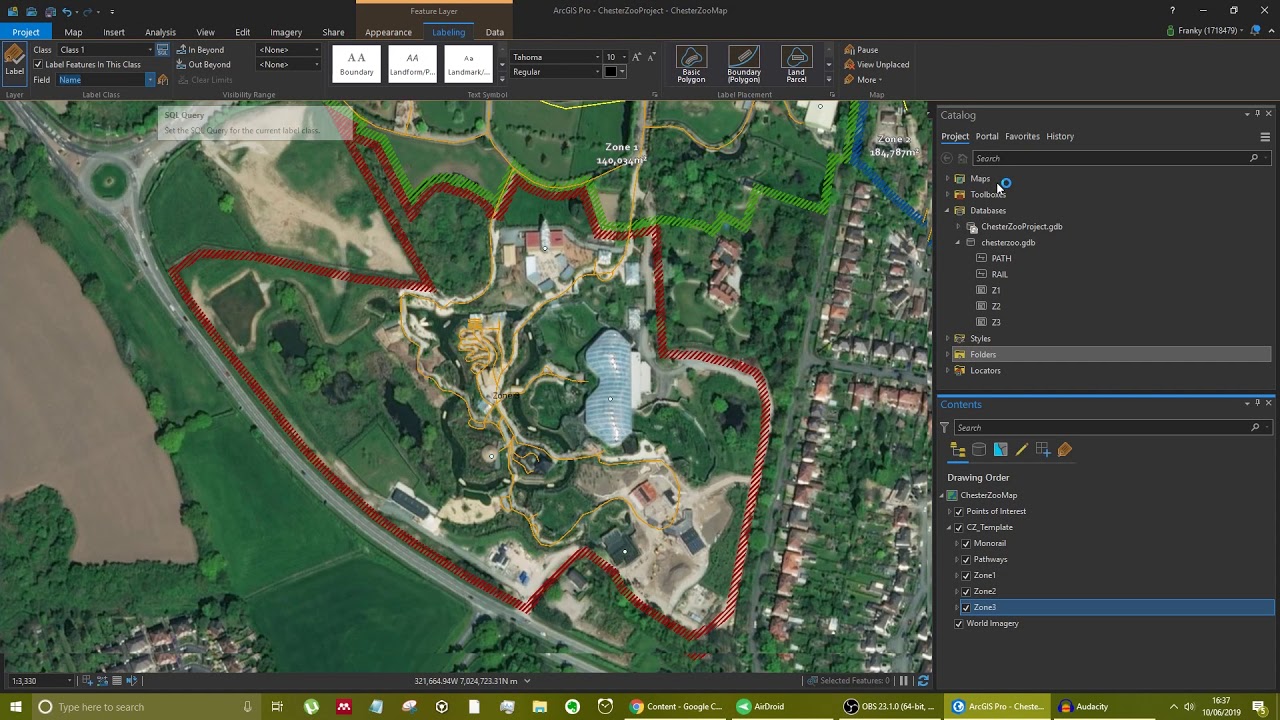Switch Contents to List By Drawing Order

tap(958, 450)
